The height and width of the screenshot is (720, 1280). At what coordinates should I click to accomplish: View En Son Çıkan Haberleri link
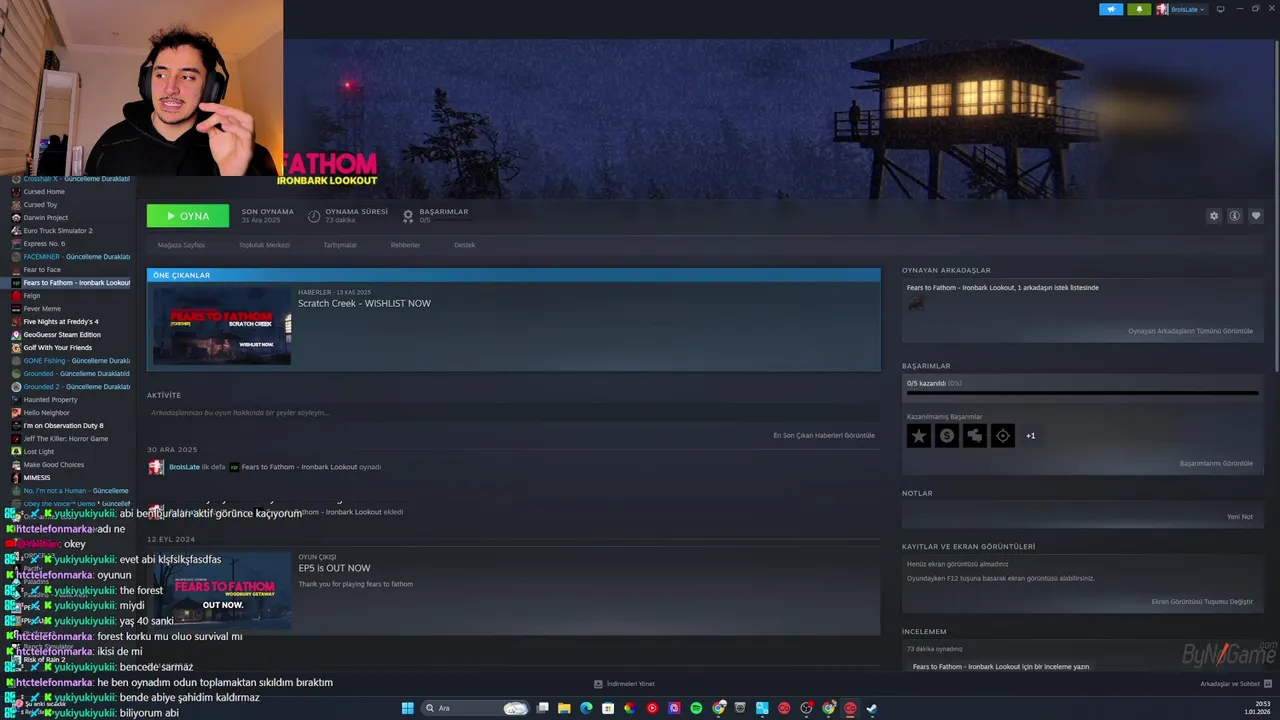click(824, 435)
